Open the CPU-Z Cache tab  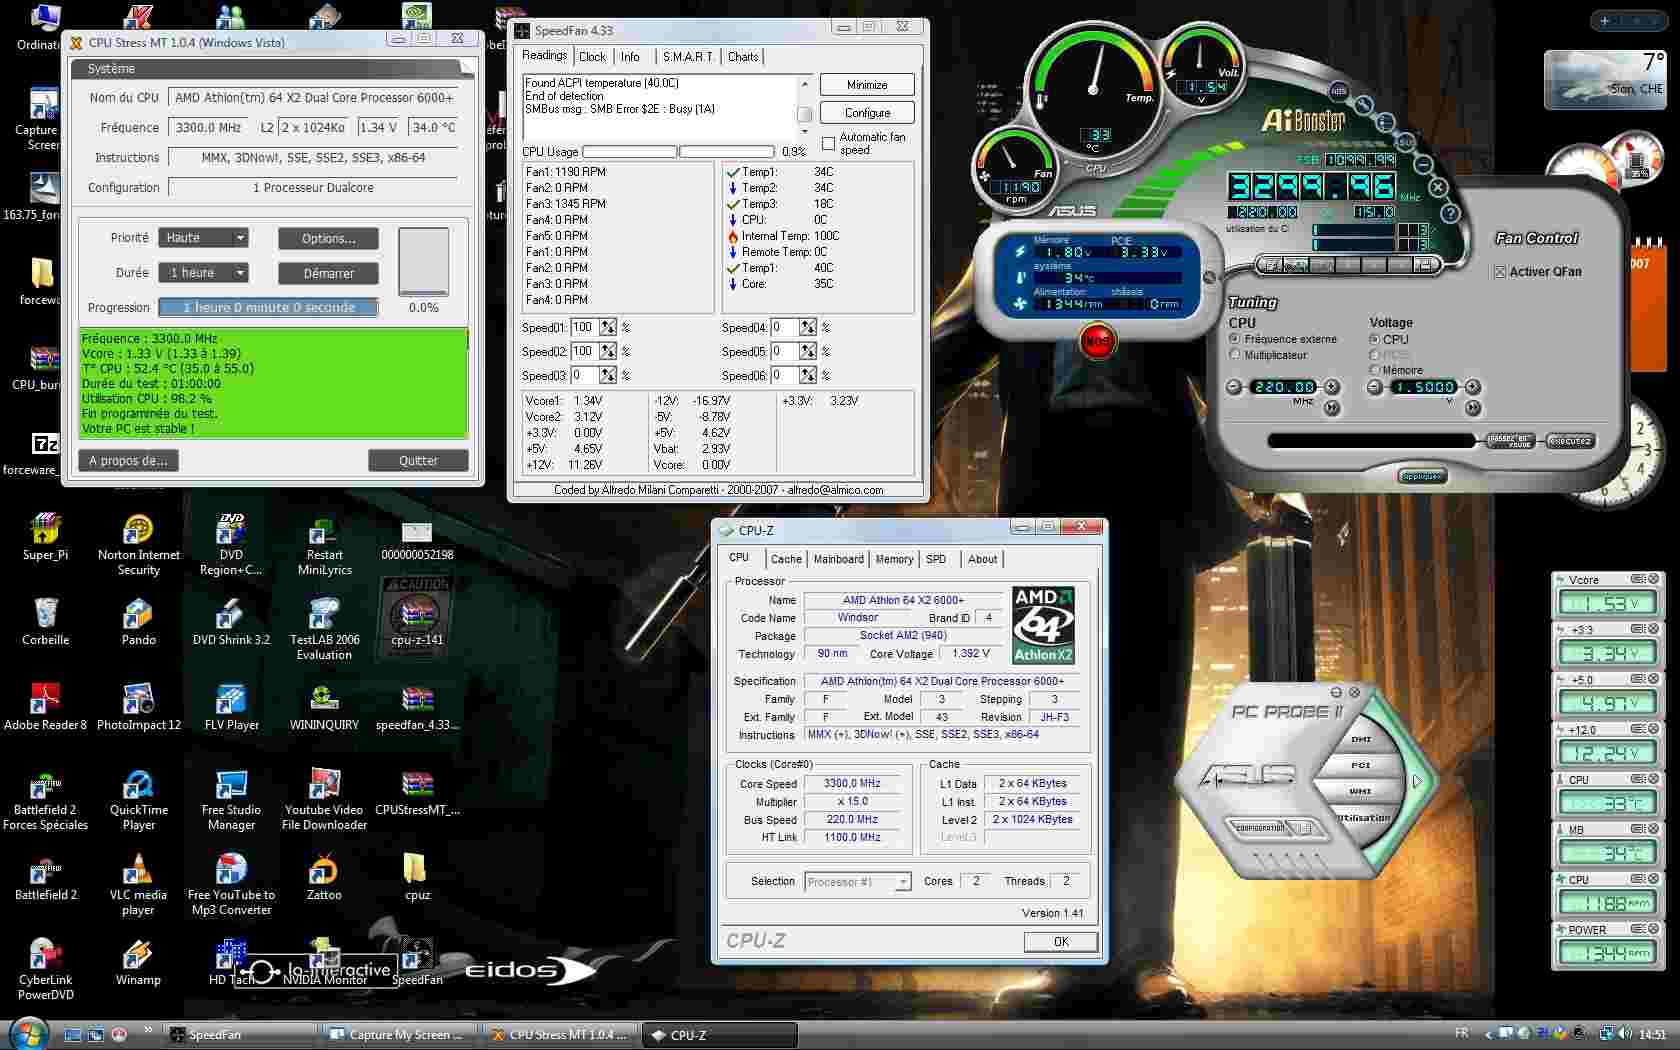786,559
